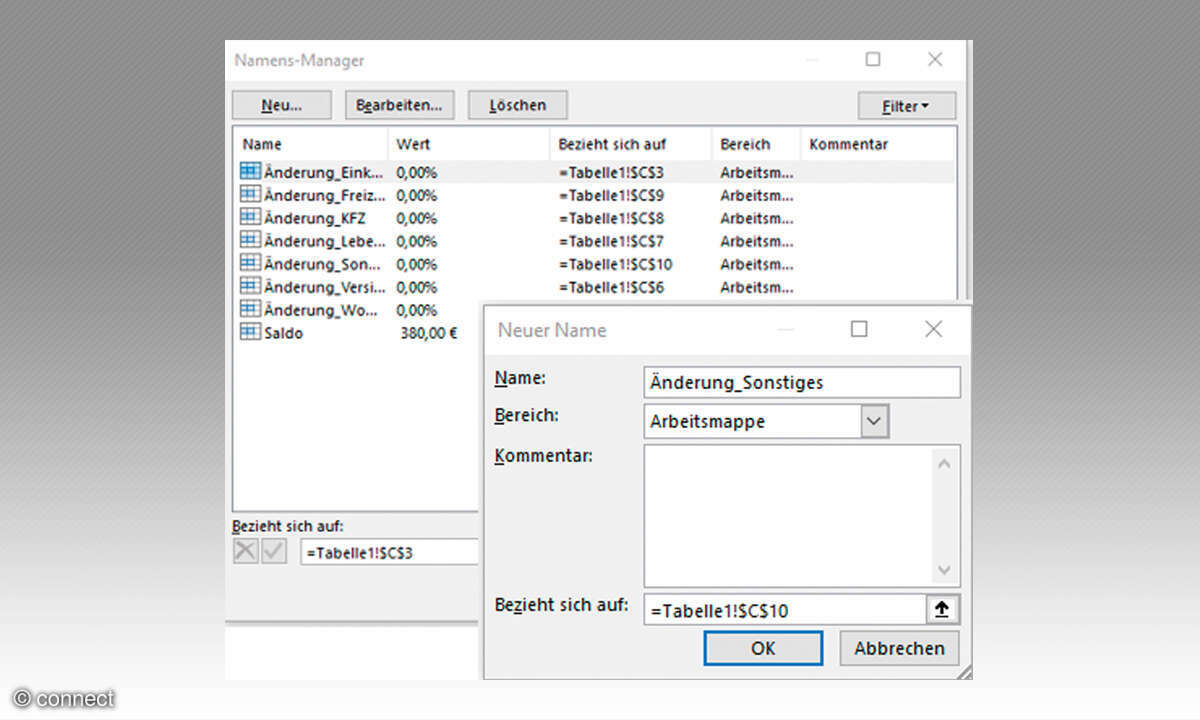The width and height of the screenshot is (1200, 720).
Task: Click the Bezieht sich auf column header
Action: click(x=631, y=144)
